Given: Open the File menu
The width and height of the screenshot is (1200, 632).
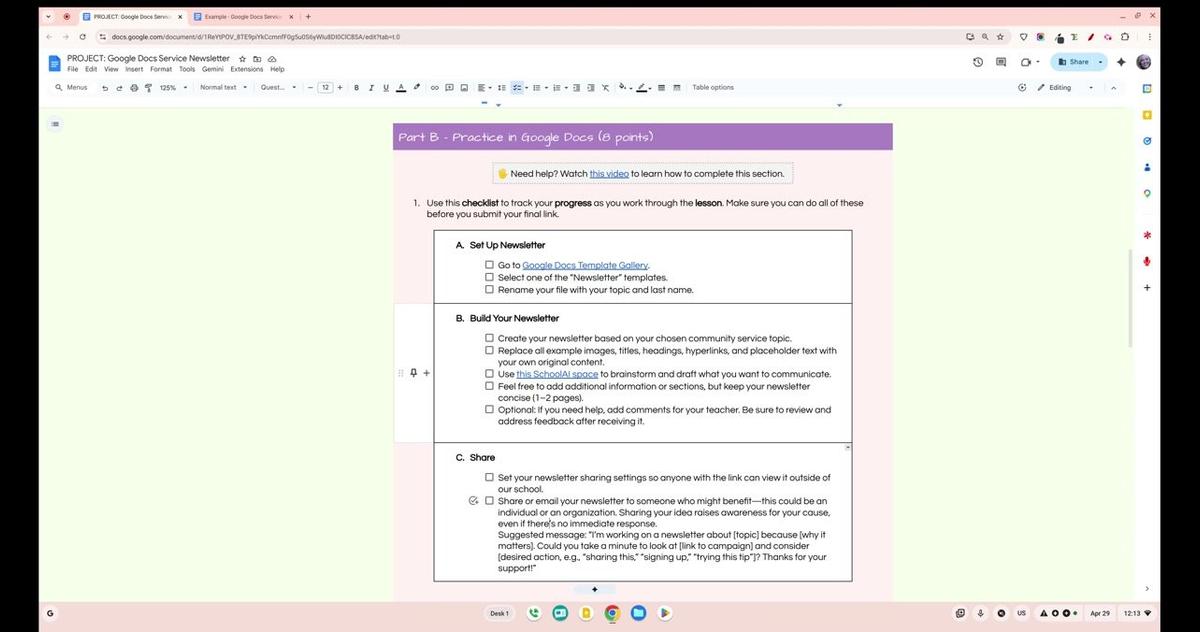Looking at the screenshot, I should point(73,70).
